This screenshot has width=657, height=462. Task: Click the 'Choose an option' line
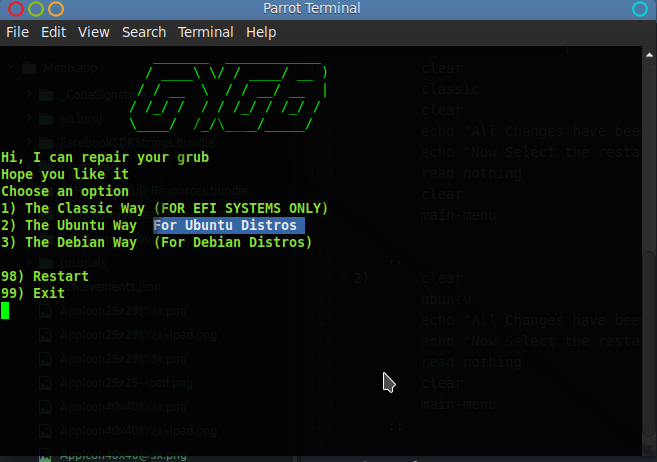65,191
